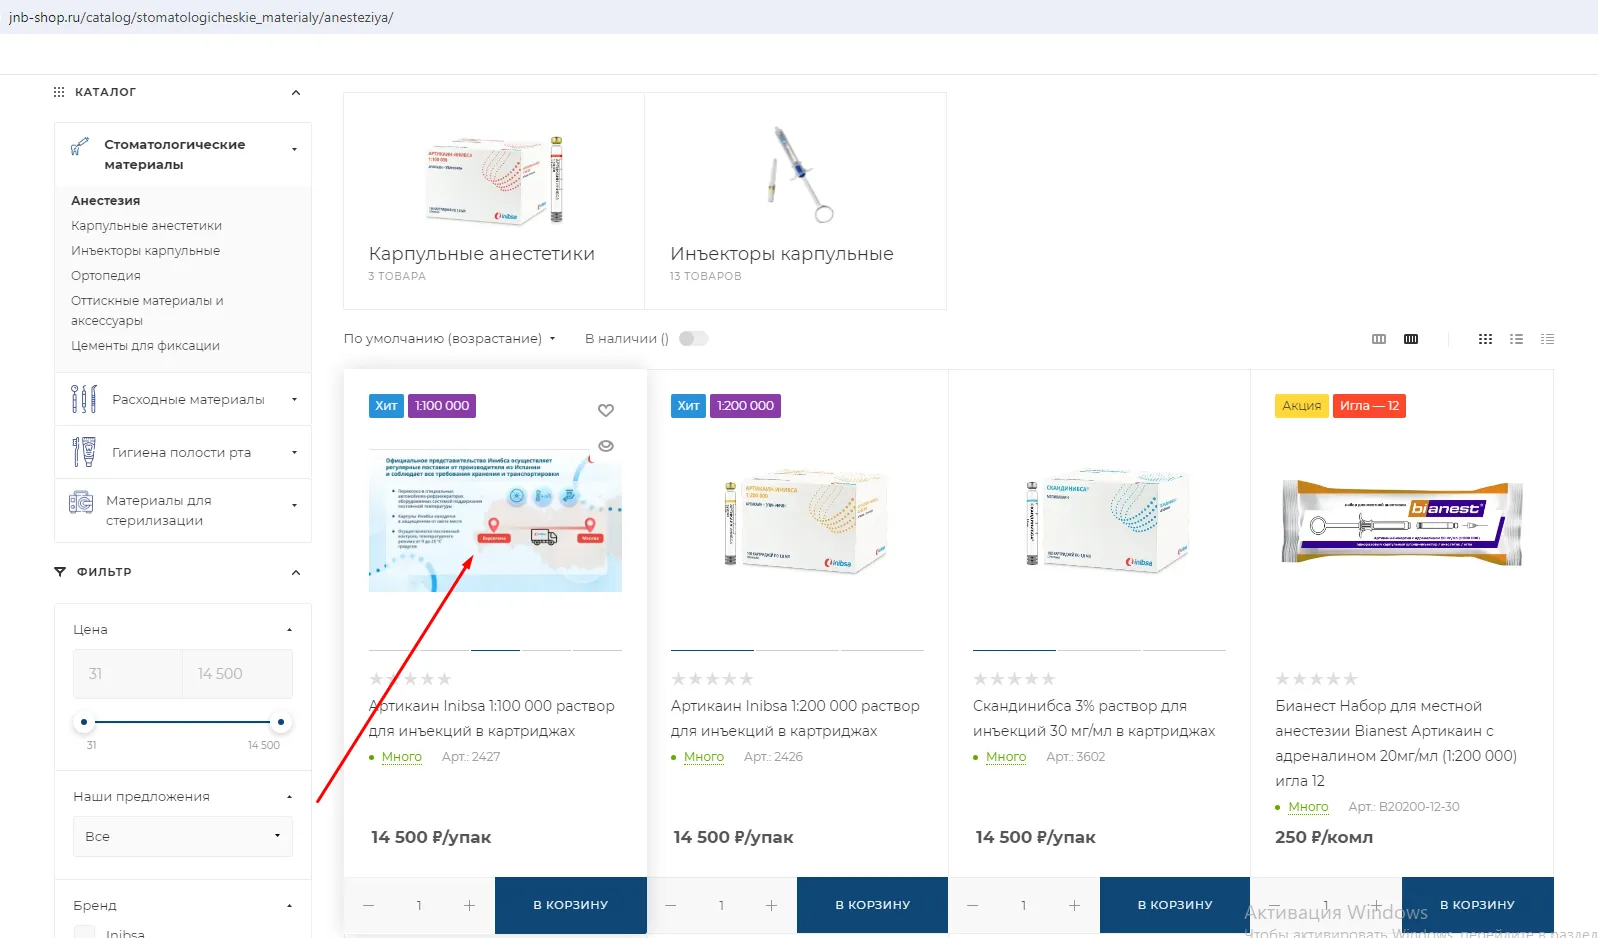1598x938 pixels.
Task: Toggle the В наличии switch
Action: (694, 339)
